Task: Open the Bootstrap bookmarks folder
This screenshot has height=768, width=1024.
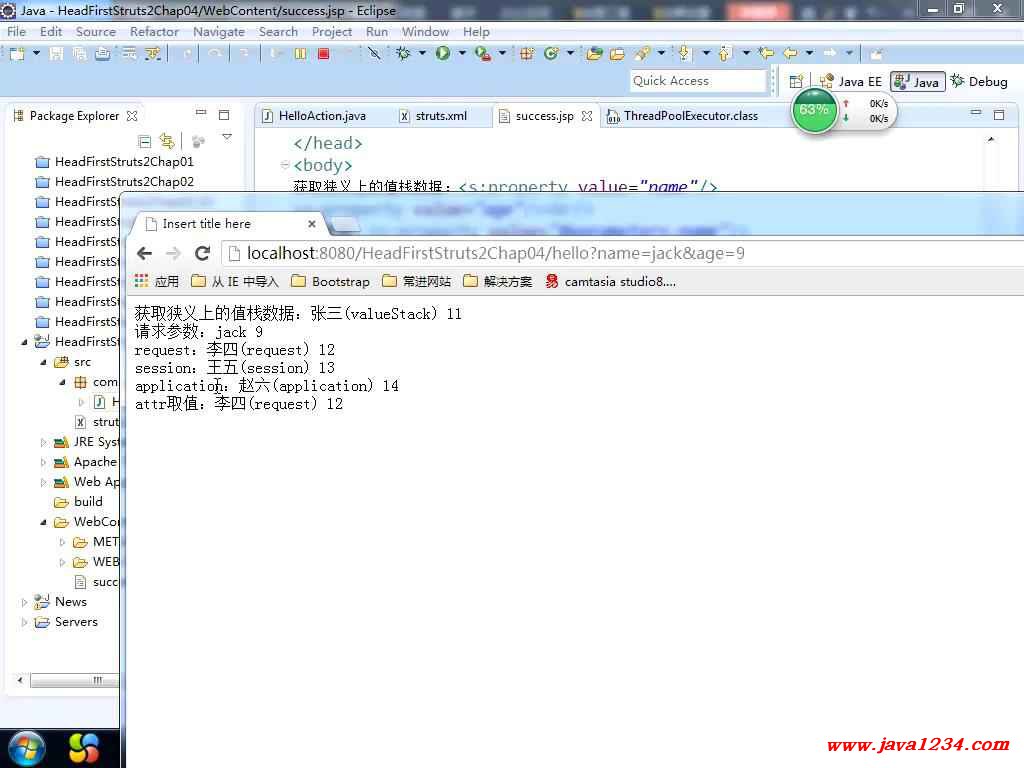Action: click(330, 281)
